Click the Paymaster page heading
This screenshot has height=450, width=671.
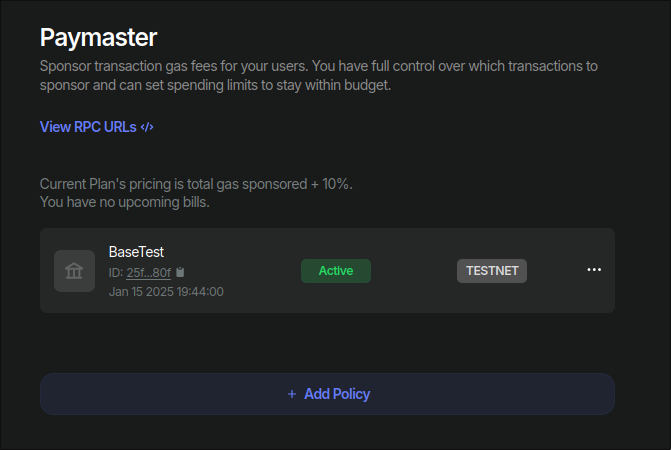point(98,38)
